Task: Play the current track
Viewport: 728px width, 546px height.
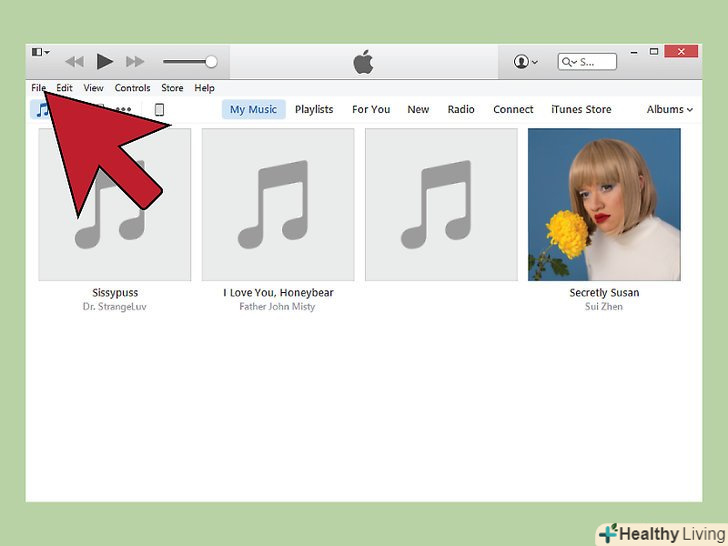Action: click(104, 61)
